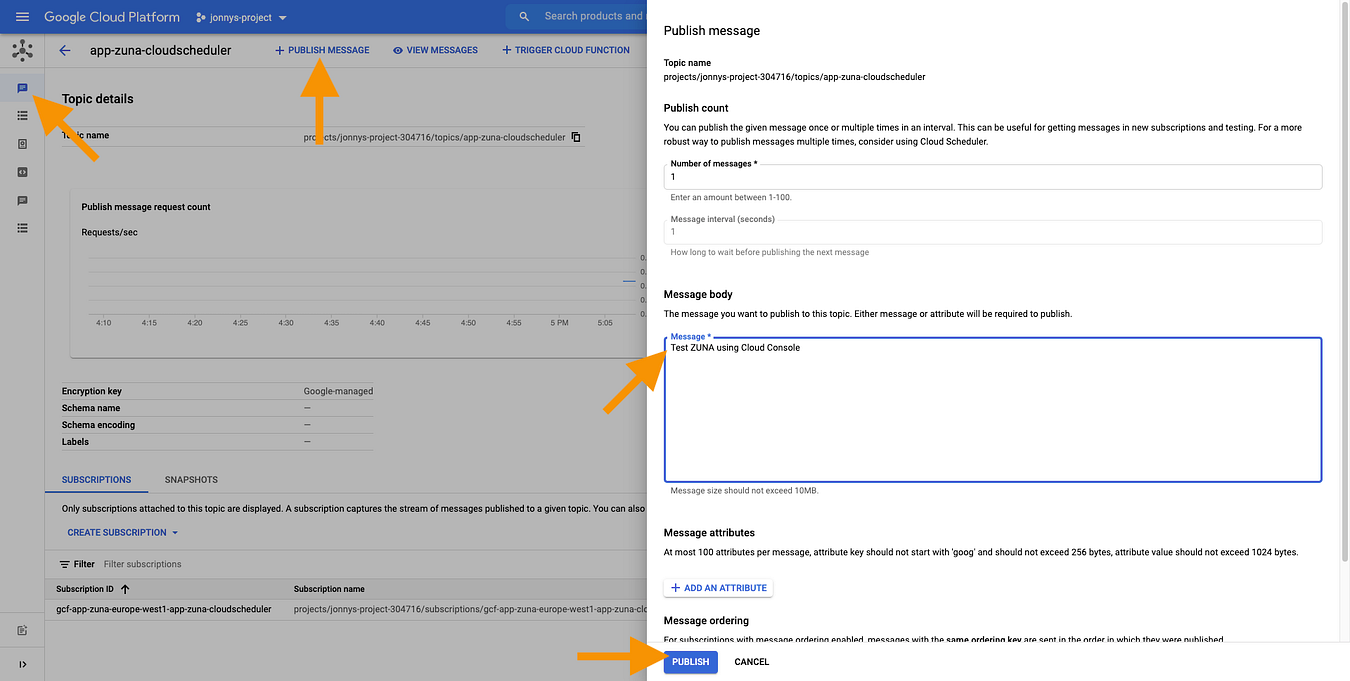Open Lite Topics chat icon in sidebar
Image resolution: width=1350 pixels, height=681 pixels.
pyautogui.click(x=22, y=200)
